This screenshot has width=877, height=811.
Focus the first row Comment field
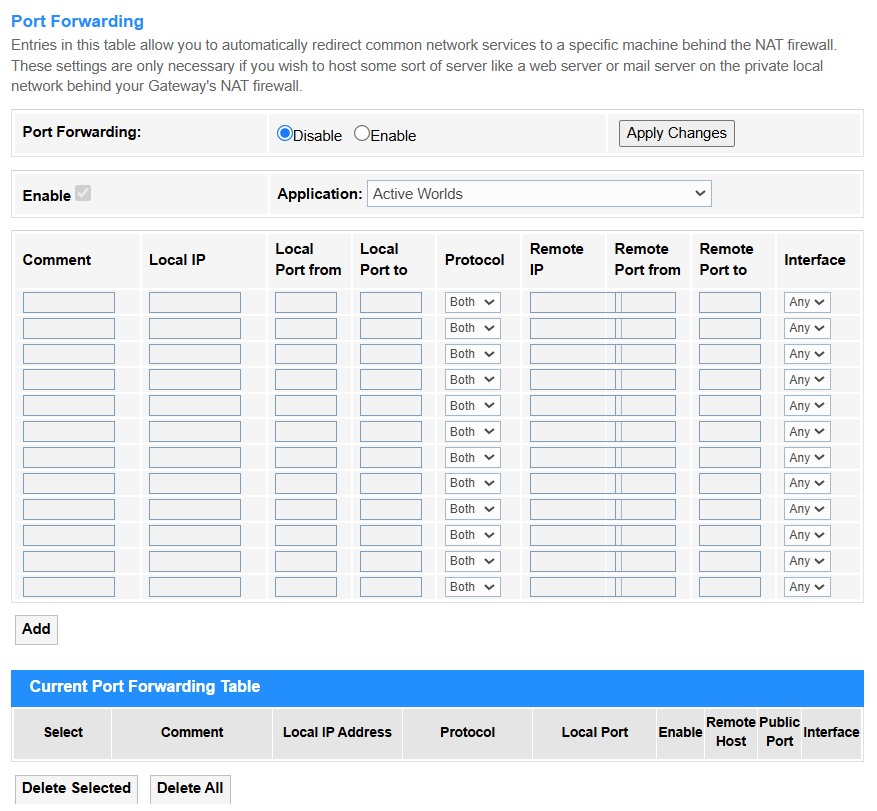tap(69, 302)
